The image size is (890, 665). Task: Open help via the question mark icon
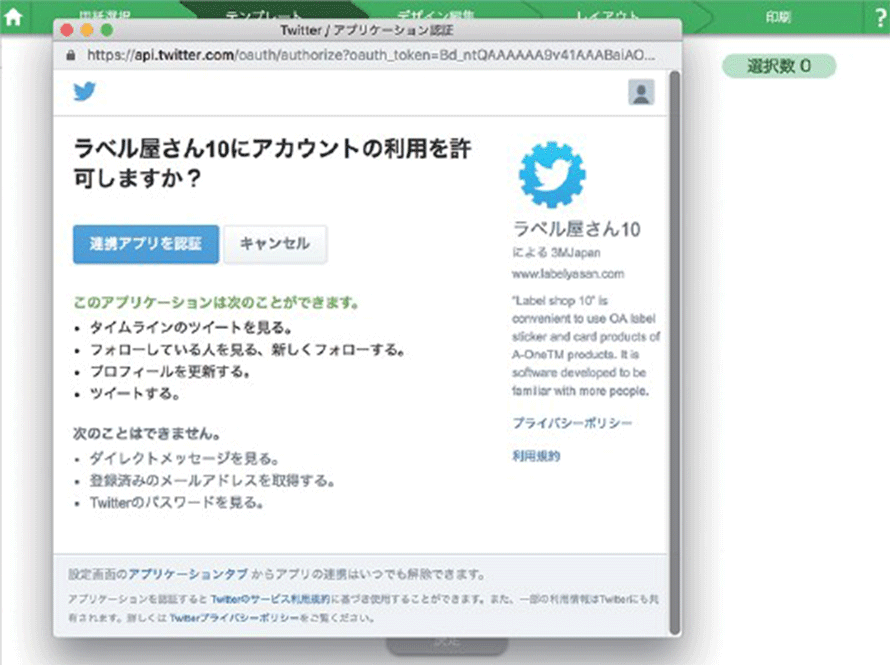[x=879, y=17]
